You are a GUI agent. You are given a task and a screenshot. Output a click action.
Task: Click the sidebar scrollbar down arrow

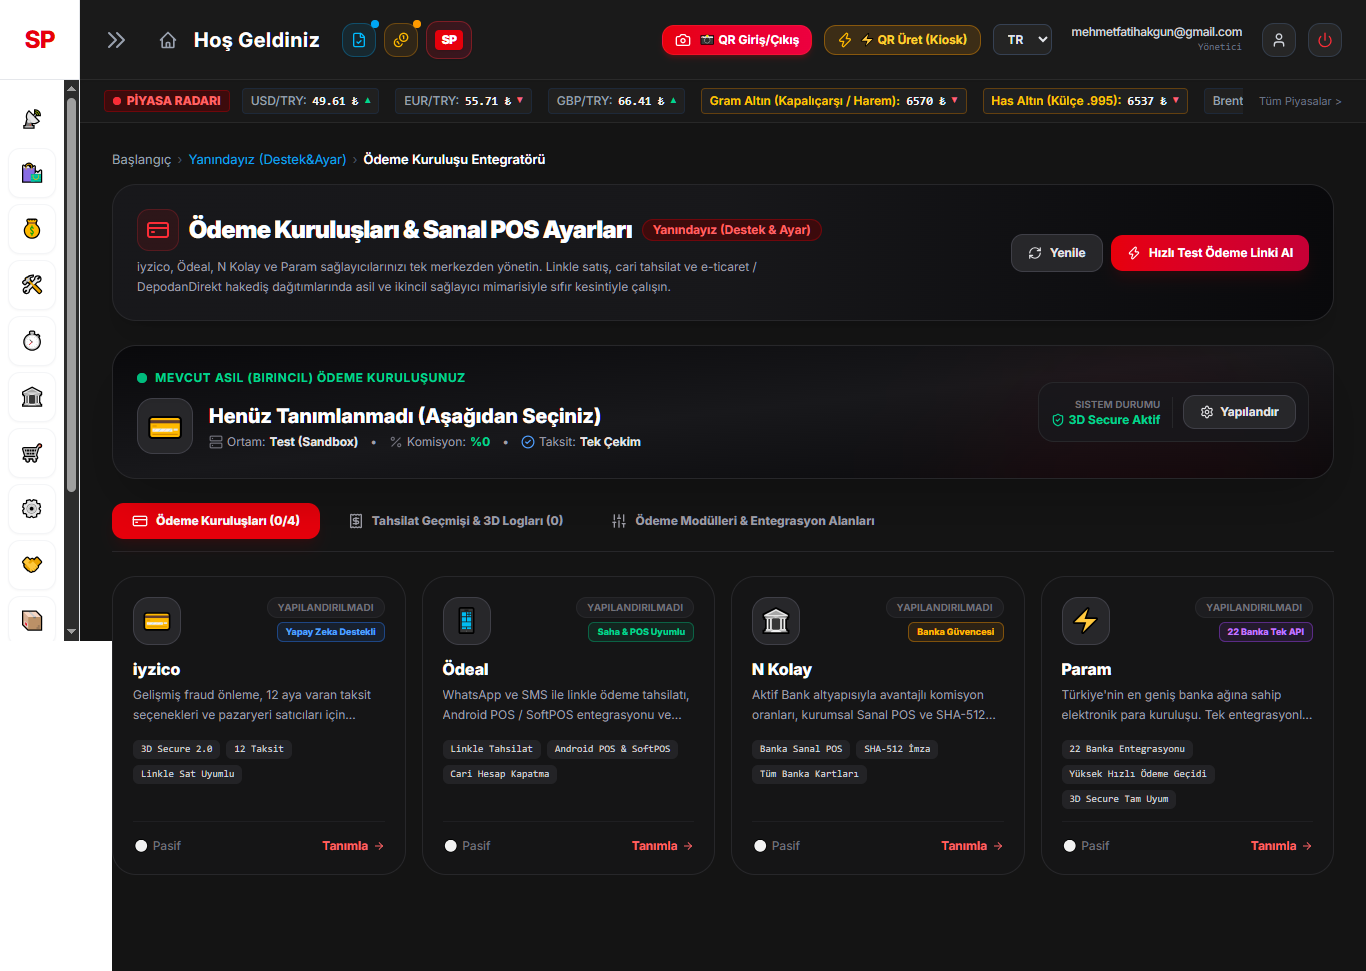(71, 632)
